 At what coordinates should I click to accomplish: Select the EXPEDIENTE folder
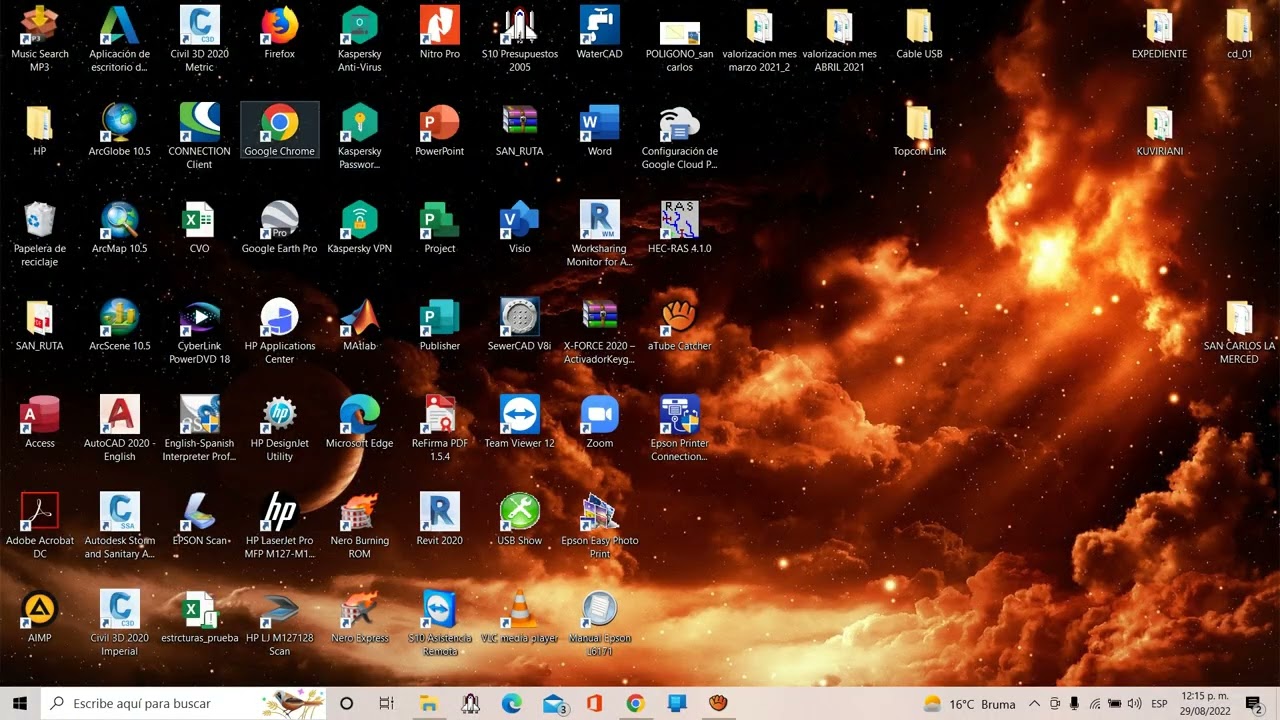click(x=1160, y=33)
